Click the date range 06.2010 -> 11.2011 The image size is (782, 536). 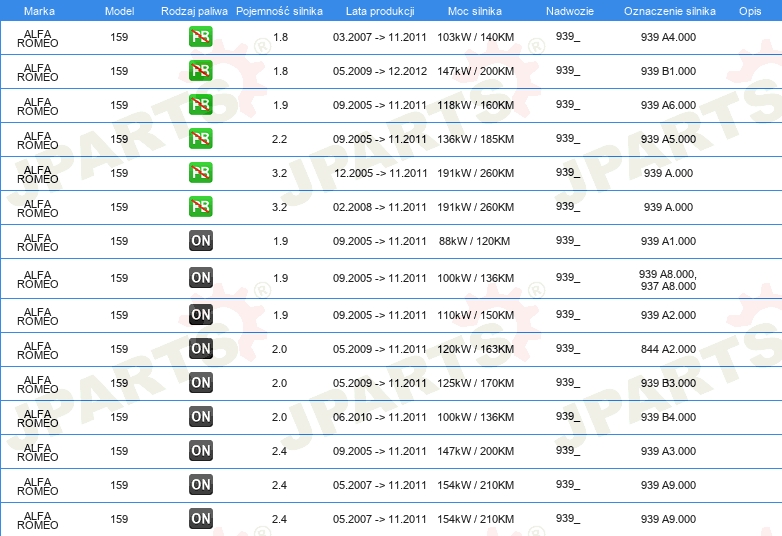tap(380, 416)
